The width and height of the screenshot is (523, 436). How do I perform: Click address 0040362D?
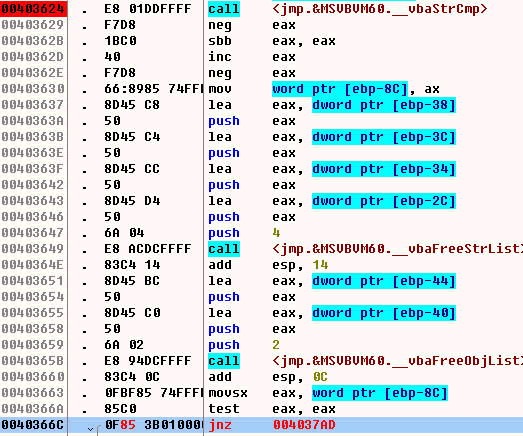[x=33, y=57]
